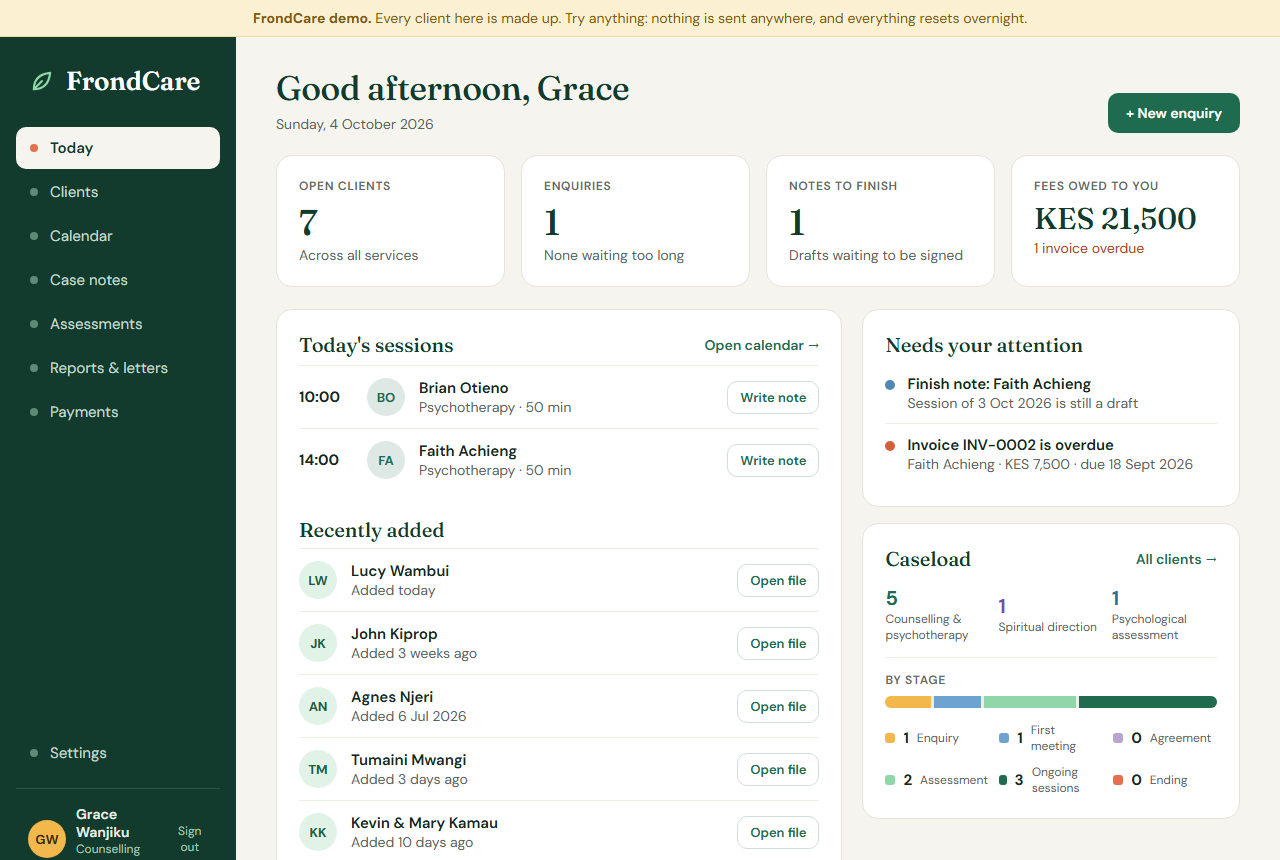
Task: Click the All clients link
Action: coord(1176,559)
